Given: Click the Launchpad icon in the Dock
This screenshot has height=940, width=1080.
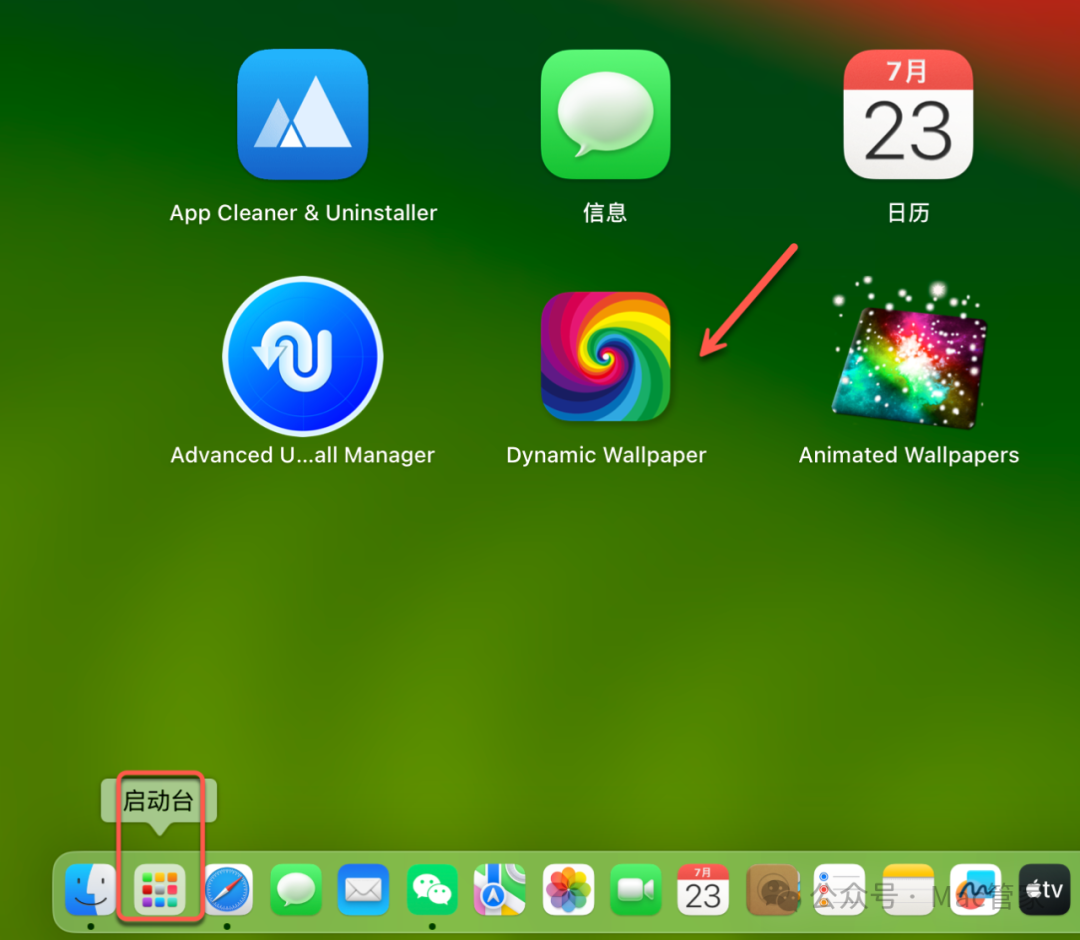Looking at the screenshot, I should coord(159,889).
